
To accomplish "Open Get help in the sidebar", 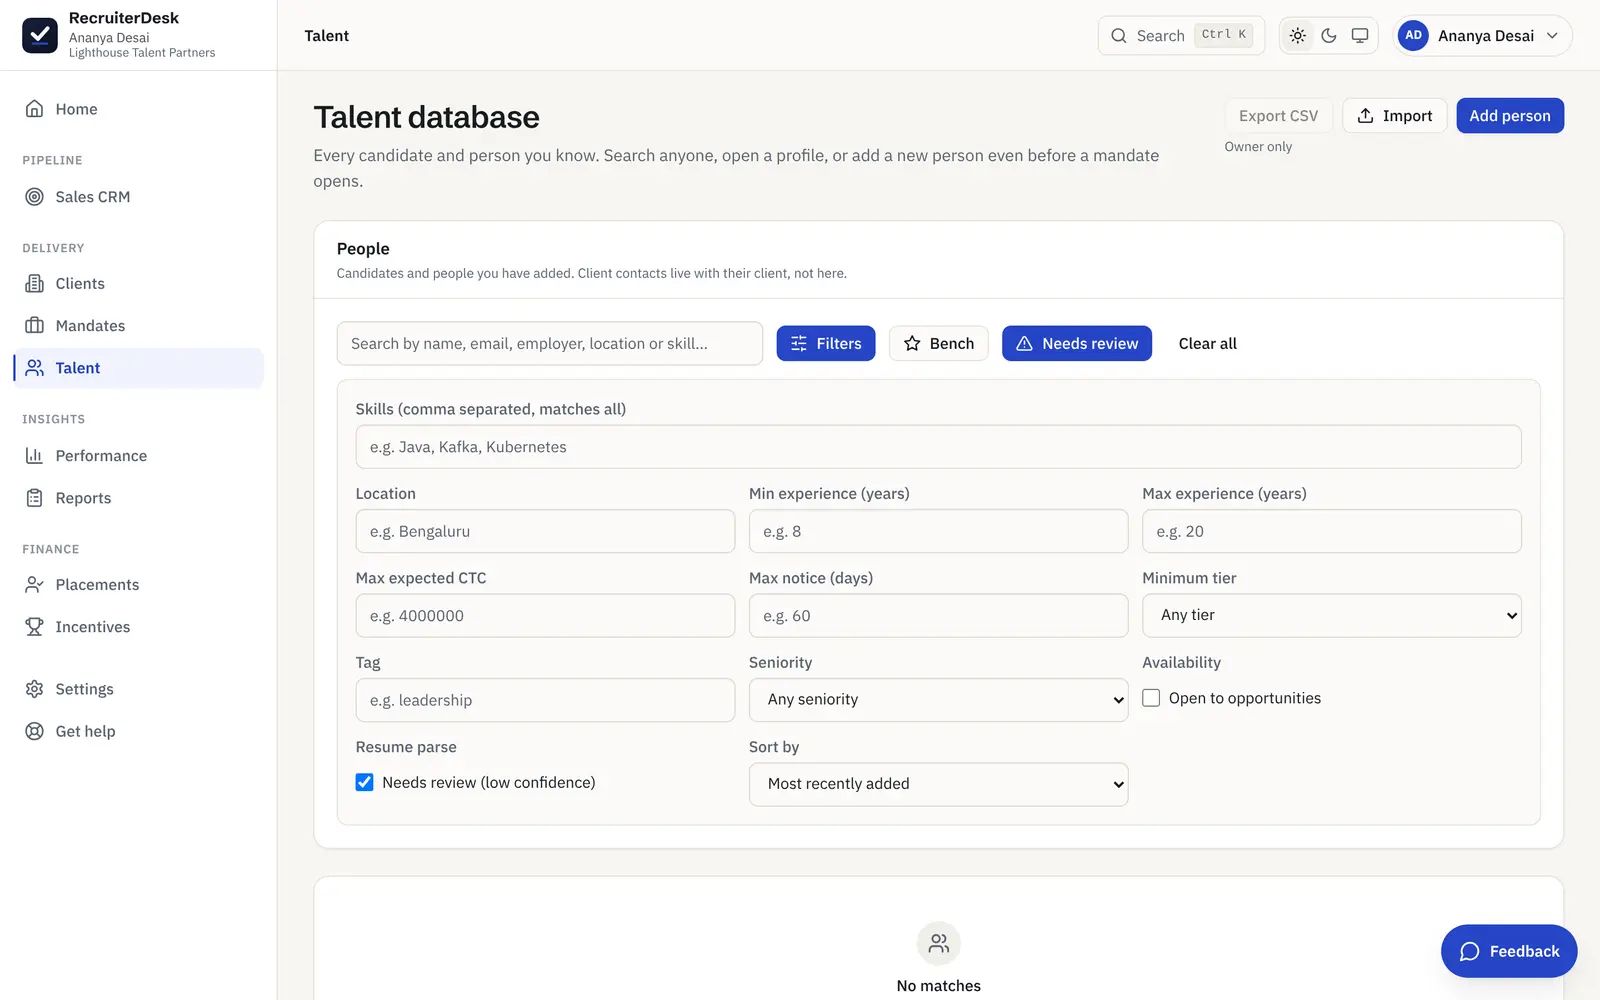I will coord(139,731).
